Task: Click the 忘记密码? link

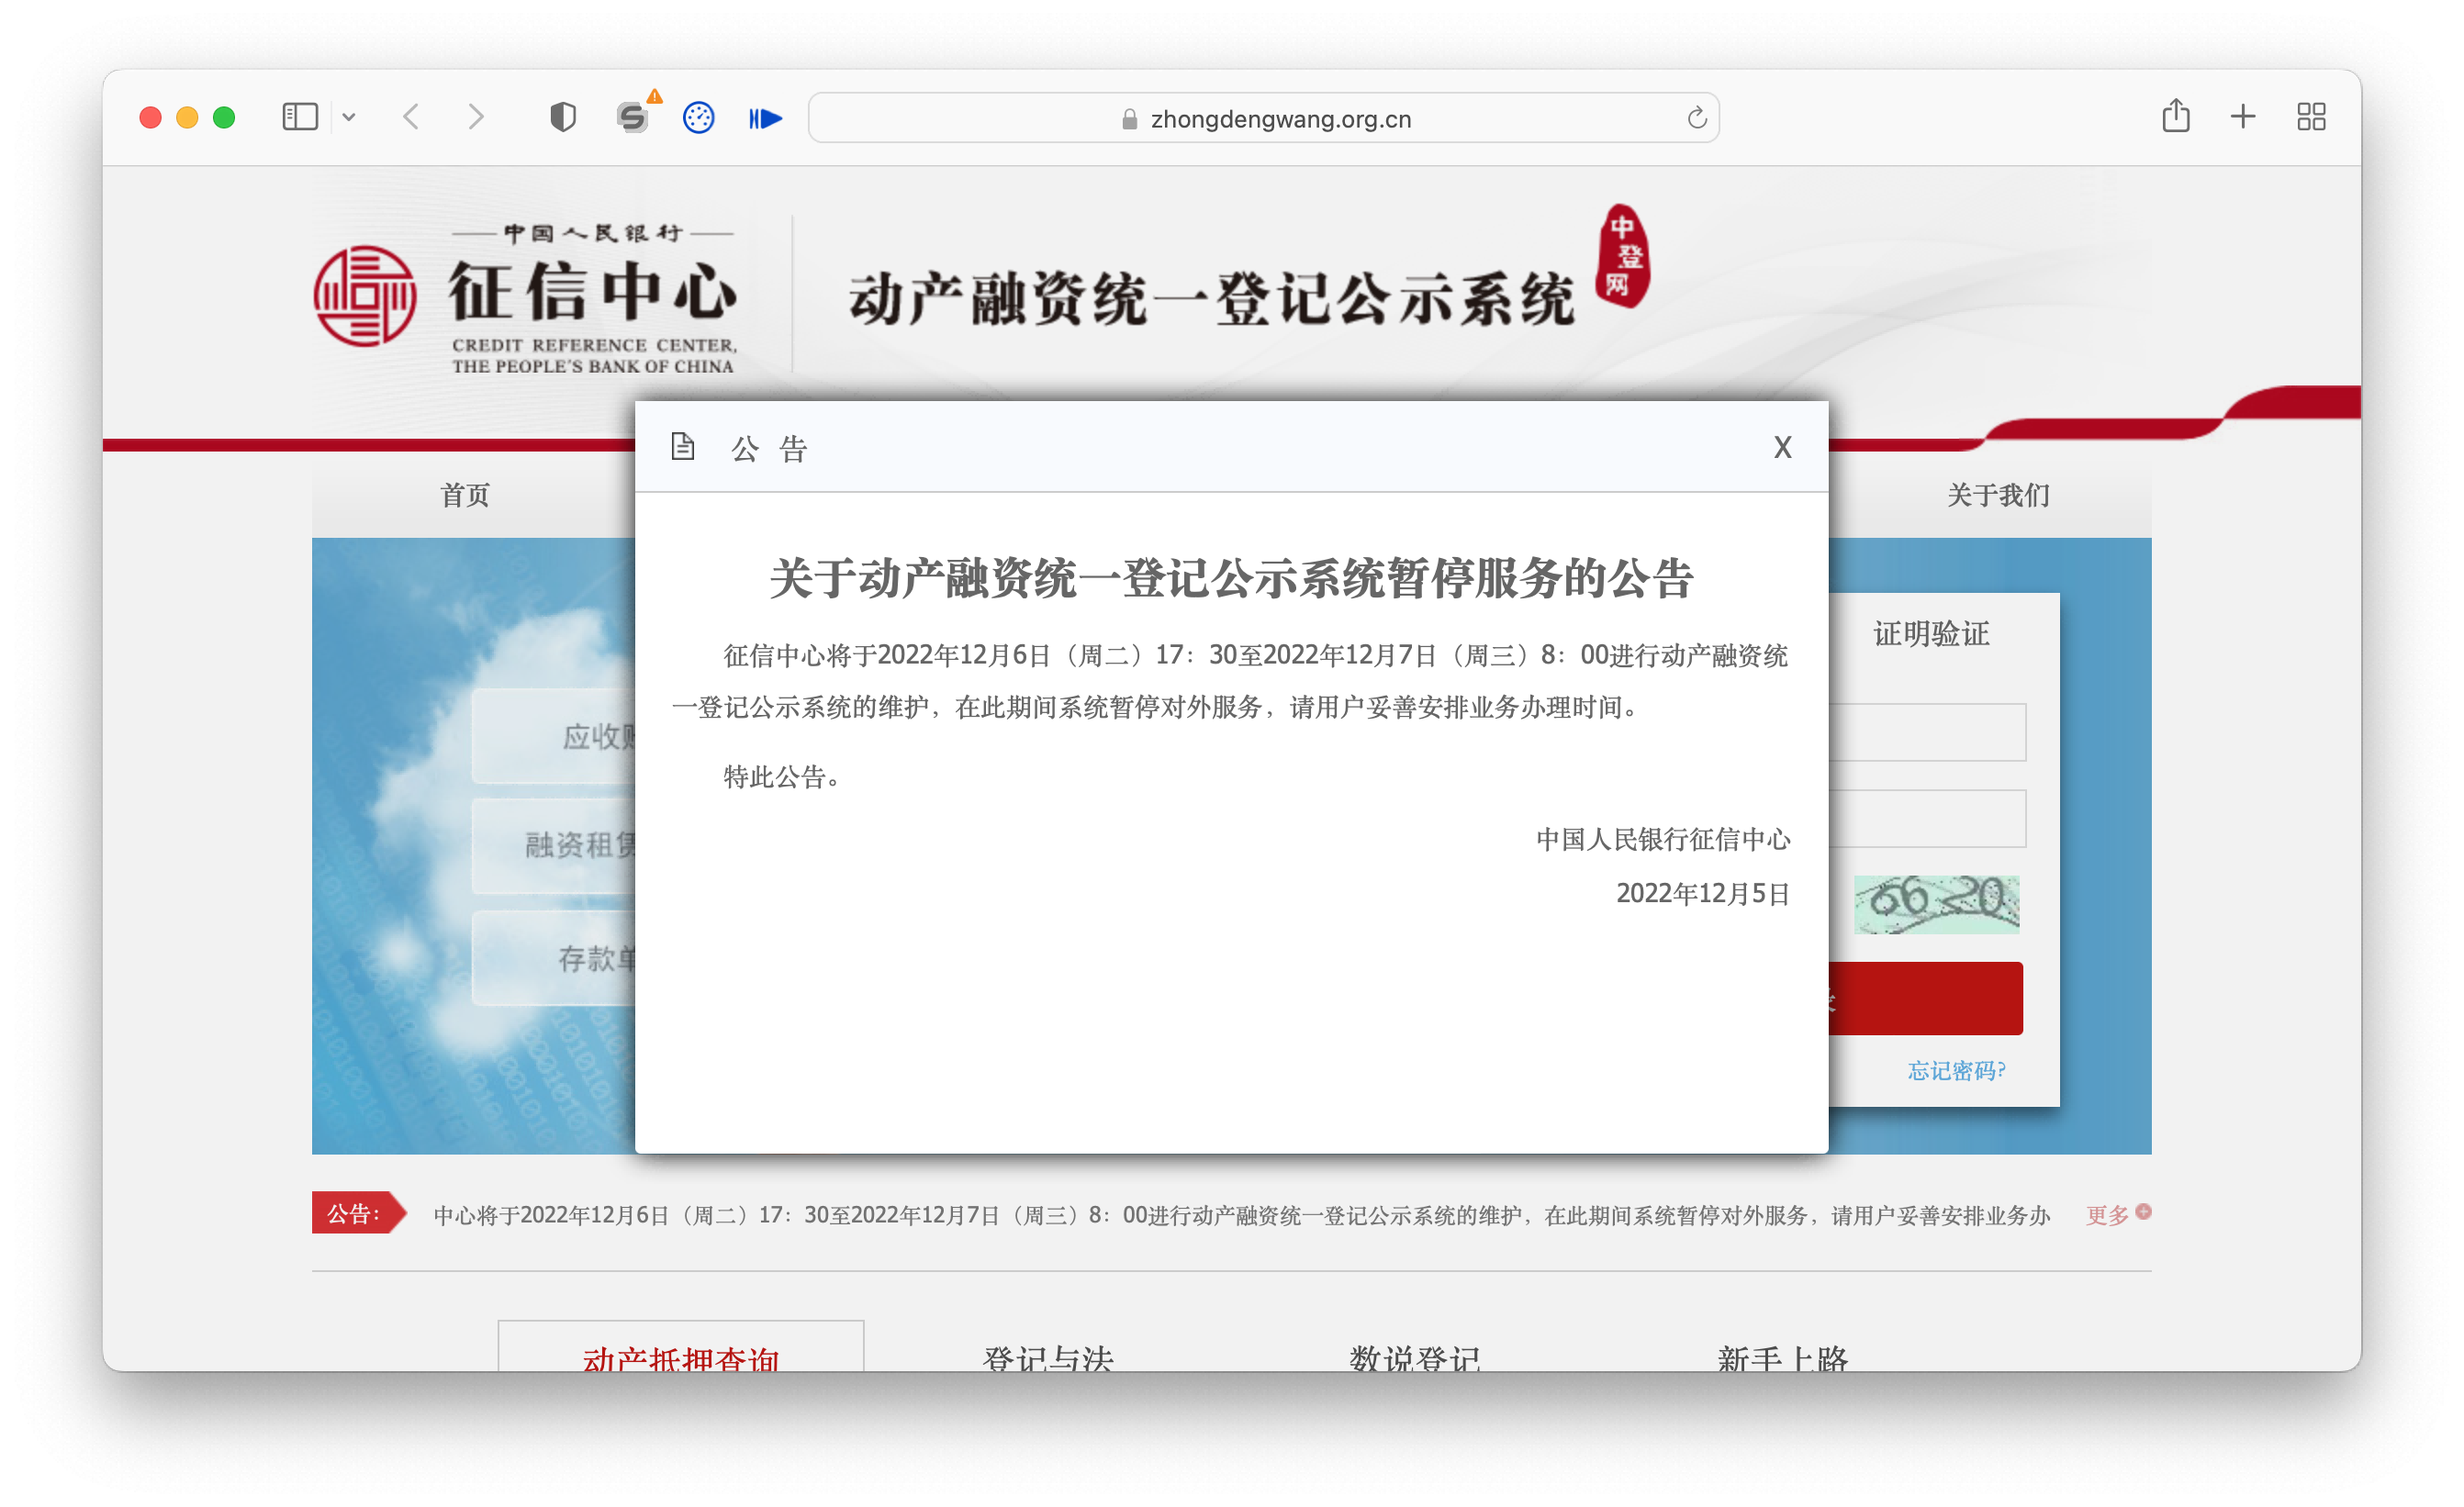Action: click(x=1956, y=1070)
